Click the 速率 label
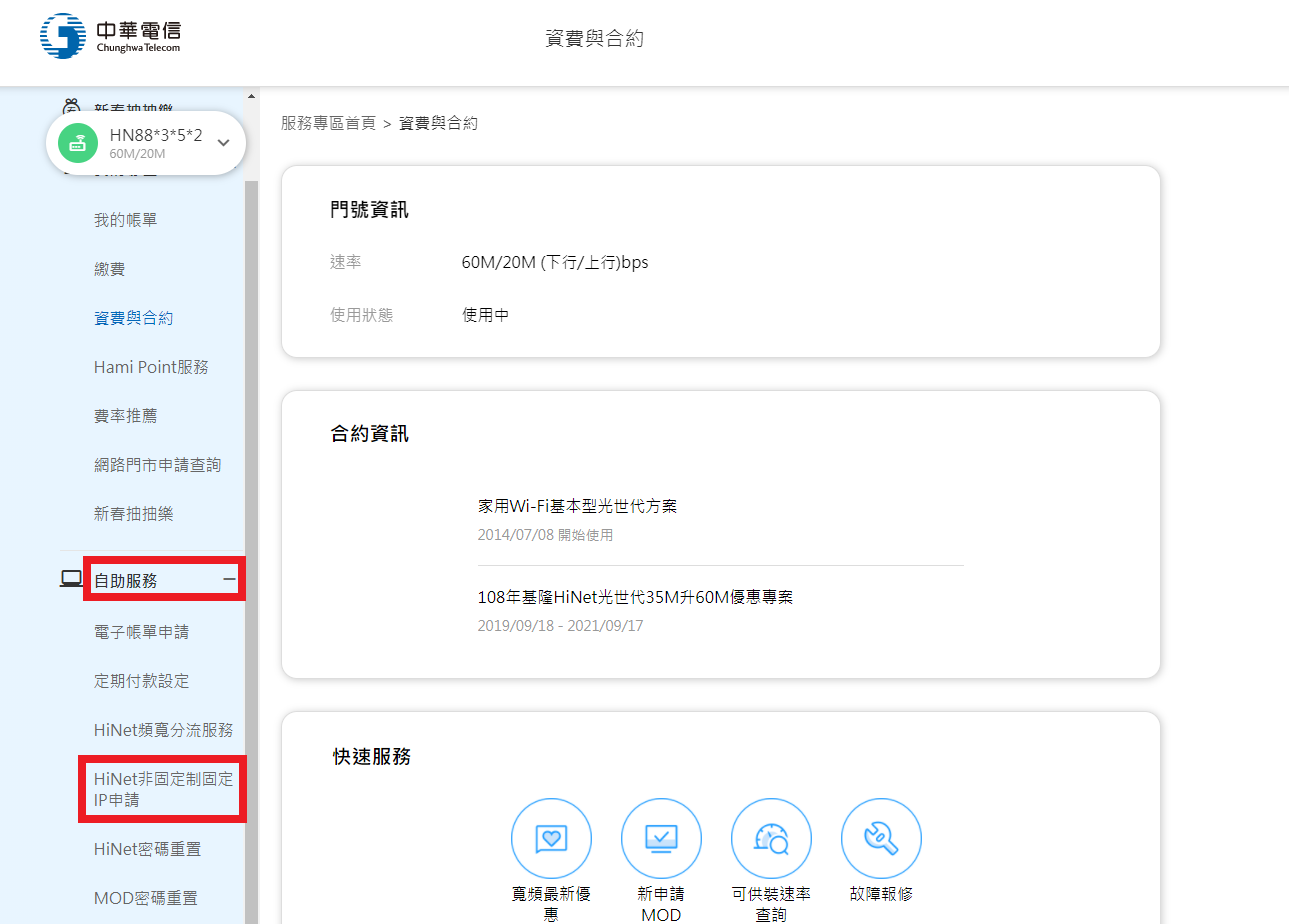The width and height of the screenshot is (1289, 924). (346, 263)
